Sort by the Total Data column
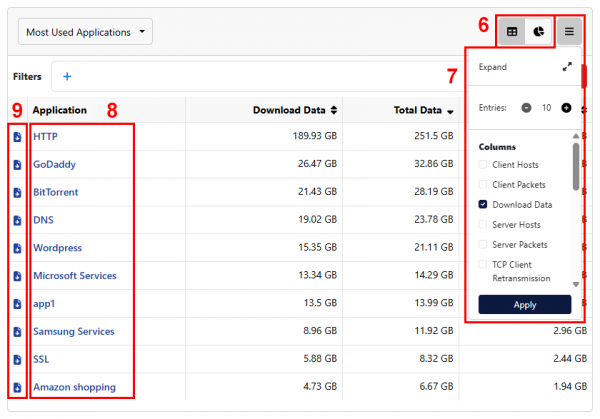Viewport: 600px width, 419px height. 424,110
